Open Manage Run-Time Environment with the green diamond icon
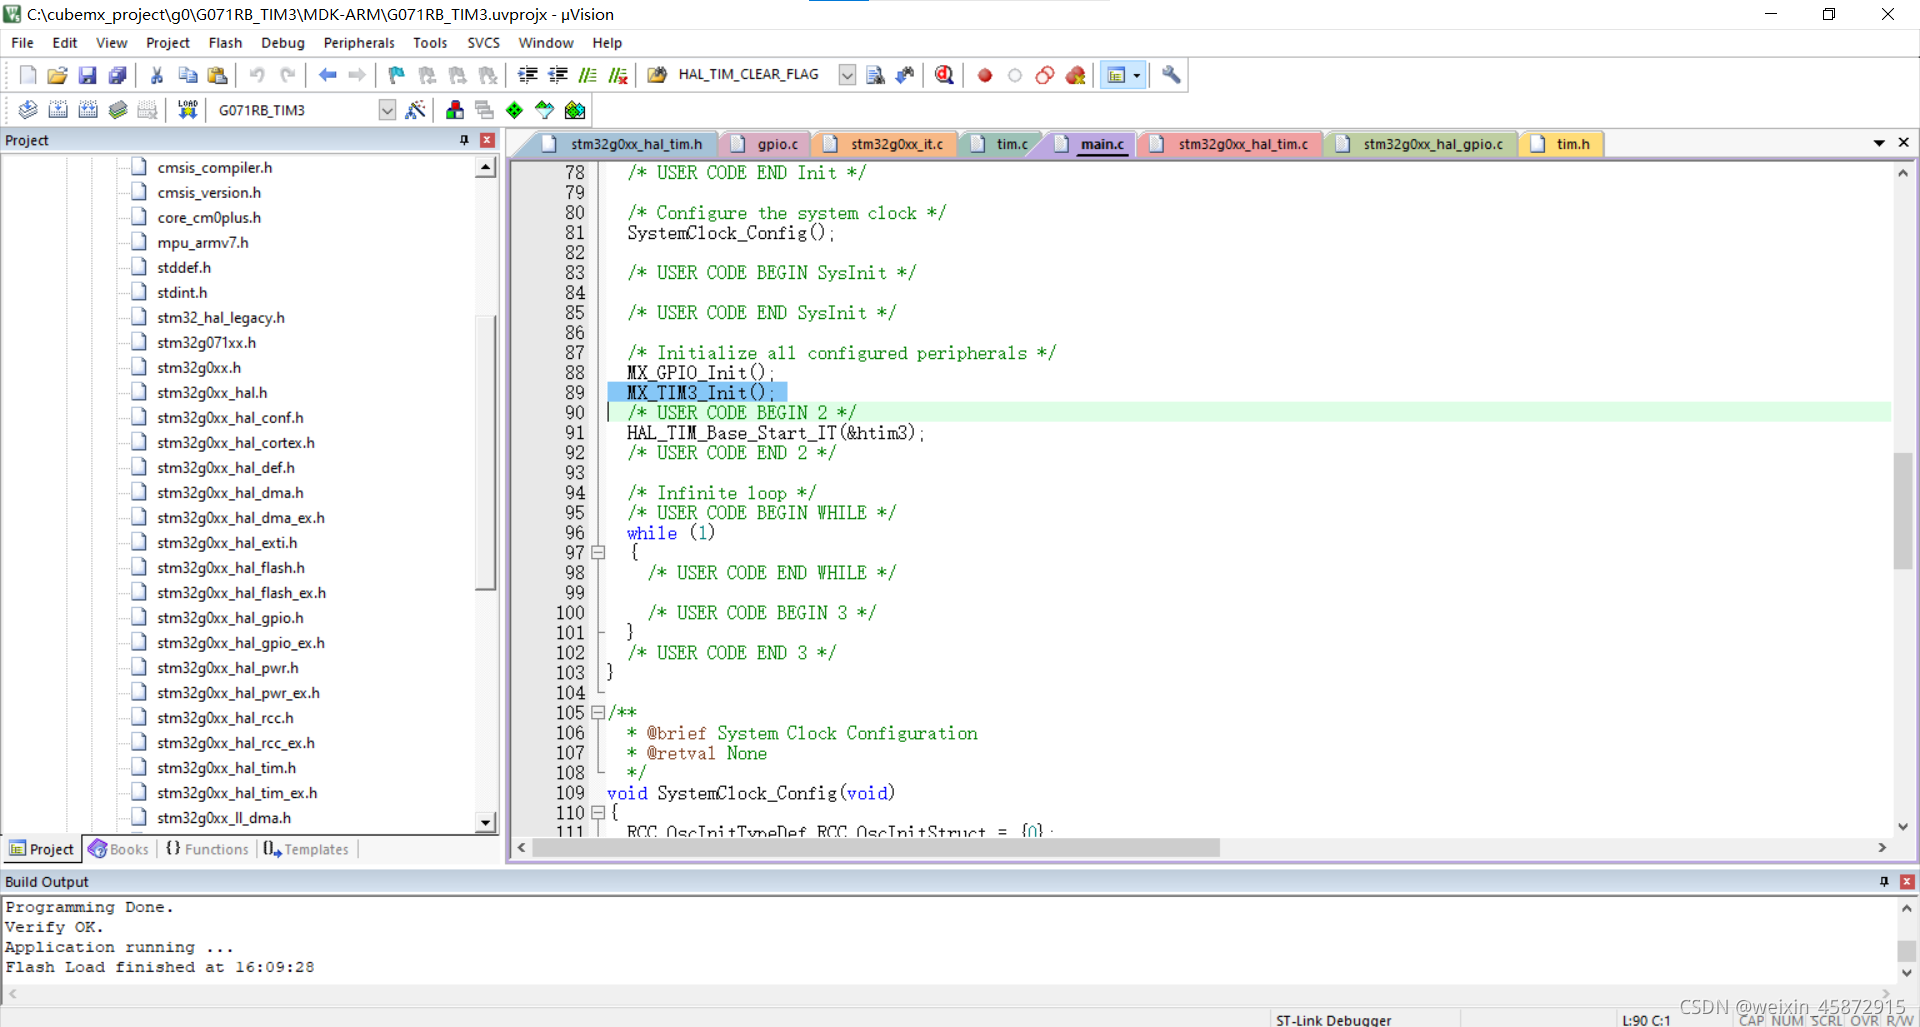Viewport: 1920px width, 1027px height. pyautogui.click(x=514, y=110)
